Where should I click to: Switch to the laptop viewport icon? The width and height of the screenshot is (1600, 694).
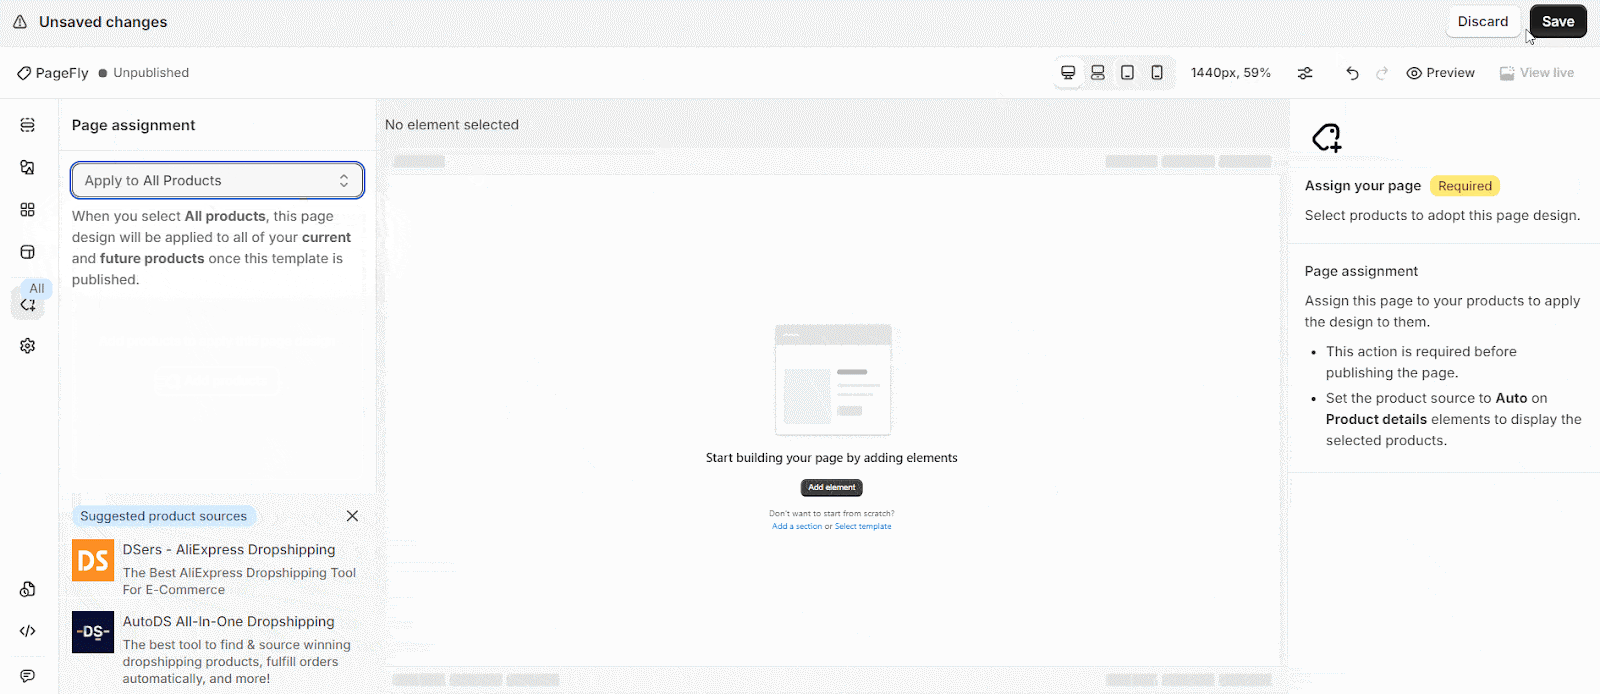click(x=1098, y=73)
